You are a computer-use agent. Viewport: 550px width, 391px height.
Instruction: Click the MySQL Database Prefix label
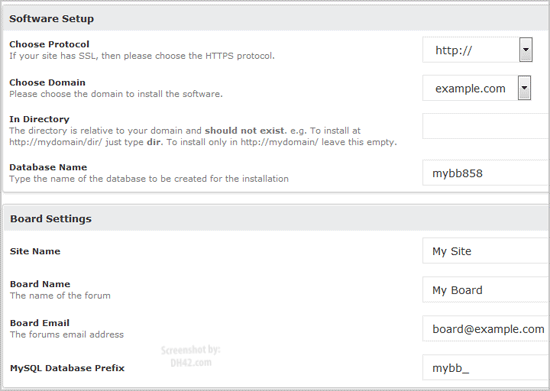click(67, 368)
